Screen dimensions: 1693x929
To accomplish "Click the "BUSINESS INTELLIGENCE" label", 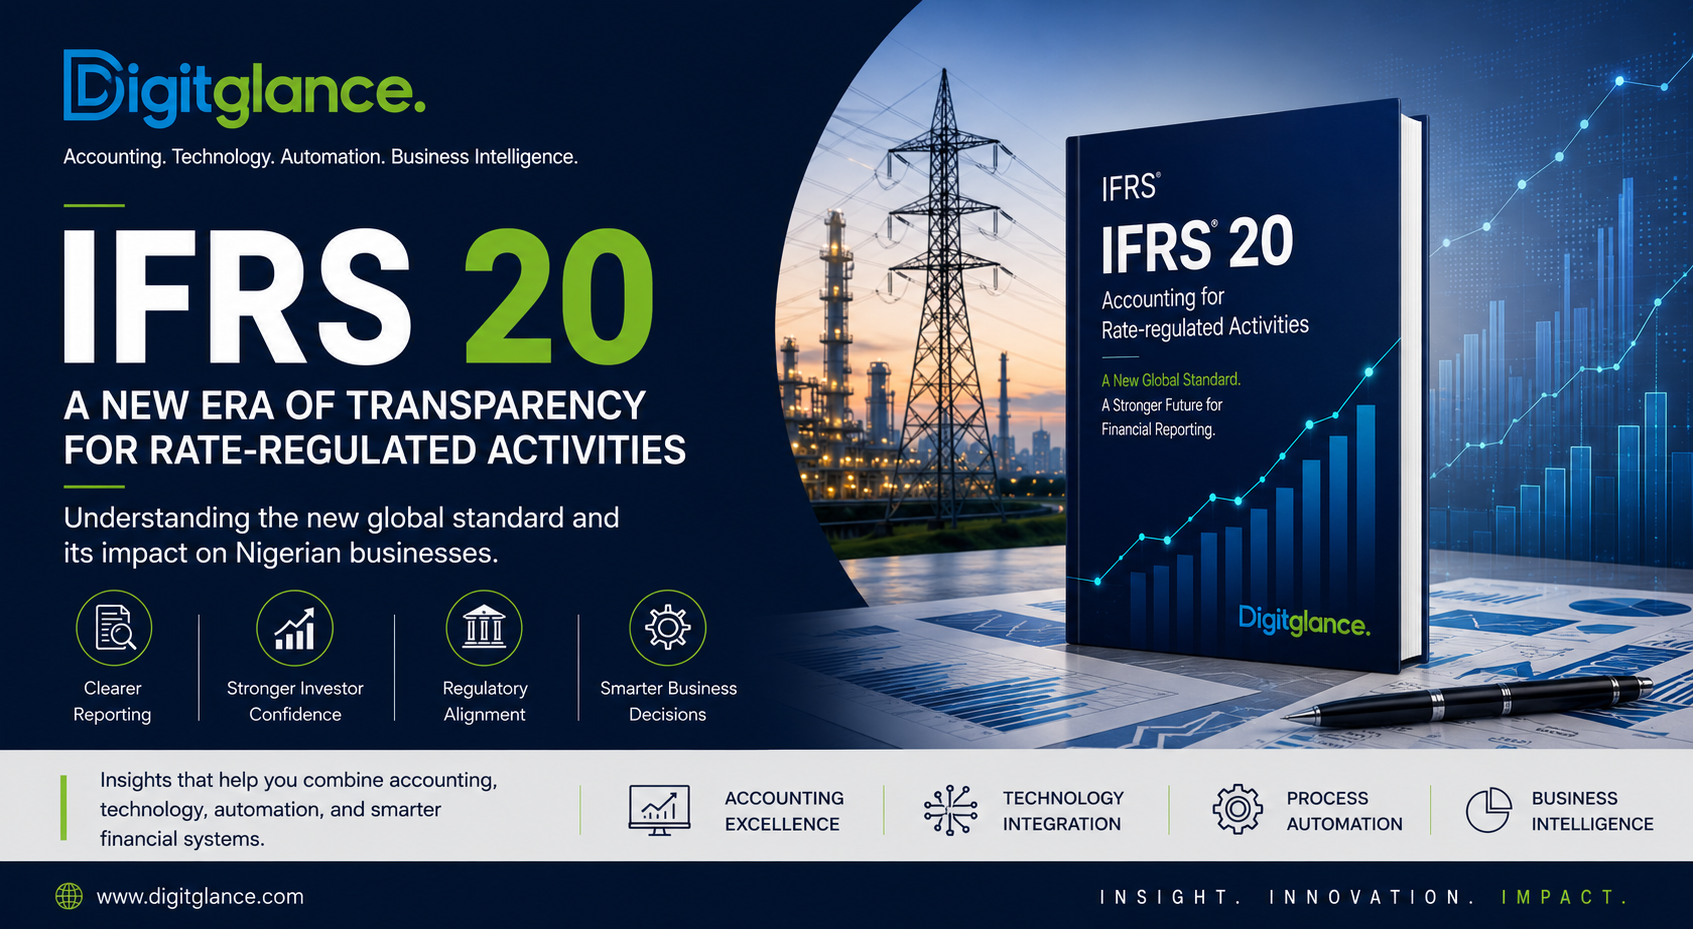I will tap(1592, 811).
